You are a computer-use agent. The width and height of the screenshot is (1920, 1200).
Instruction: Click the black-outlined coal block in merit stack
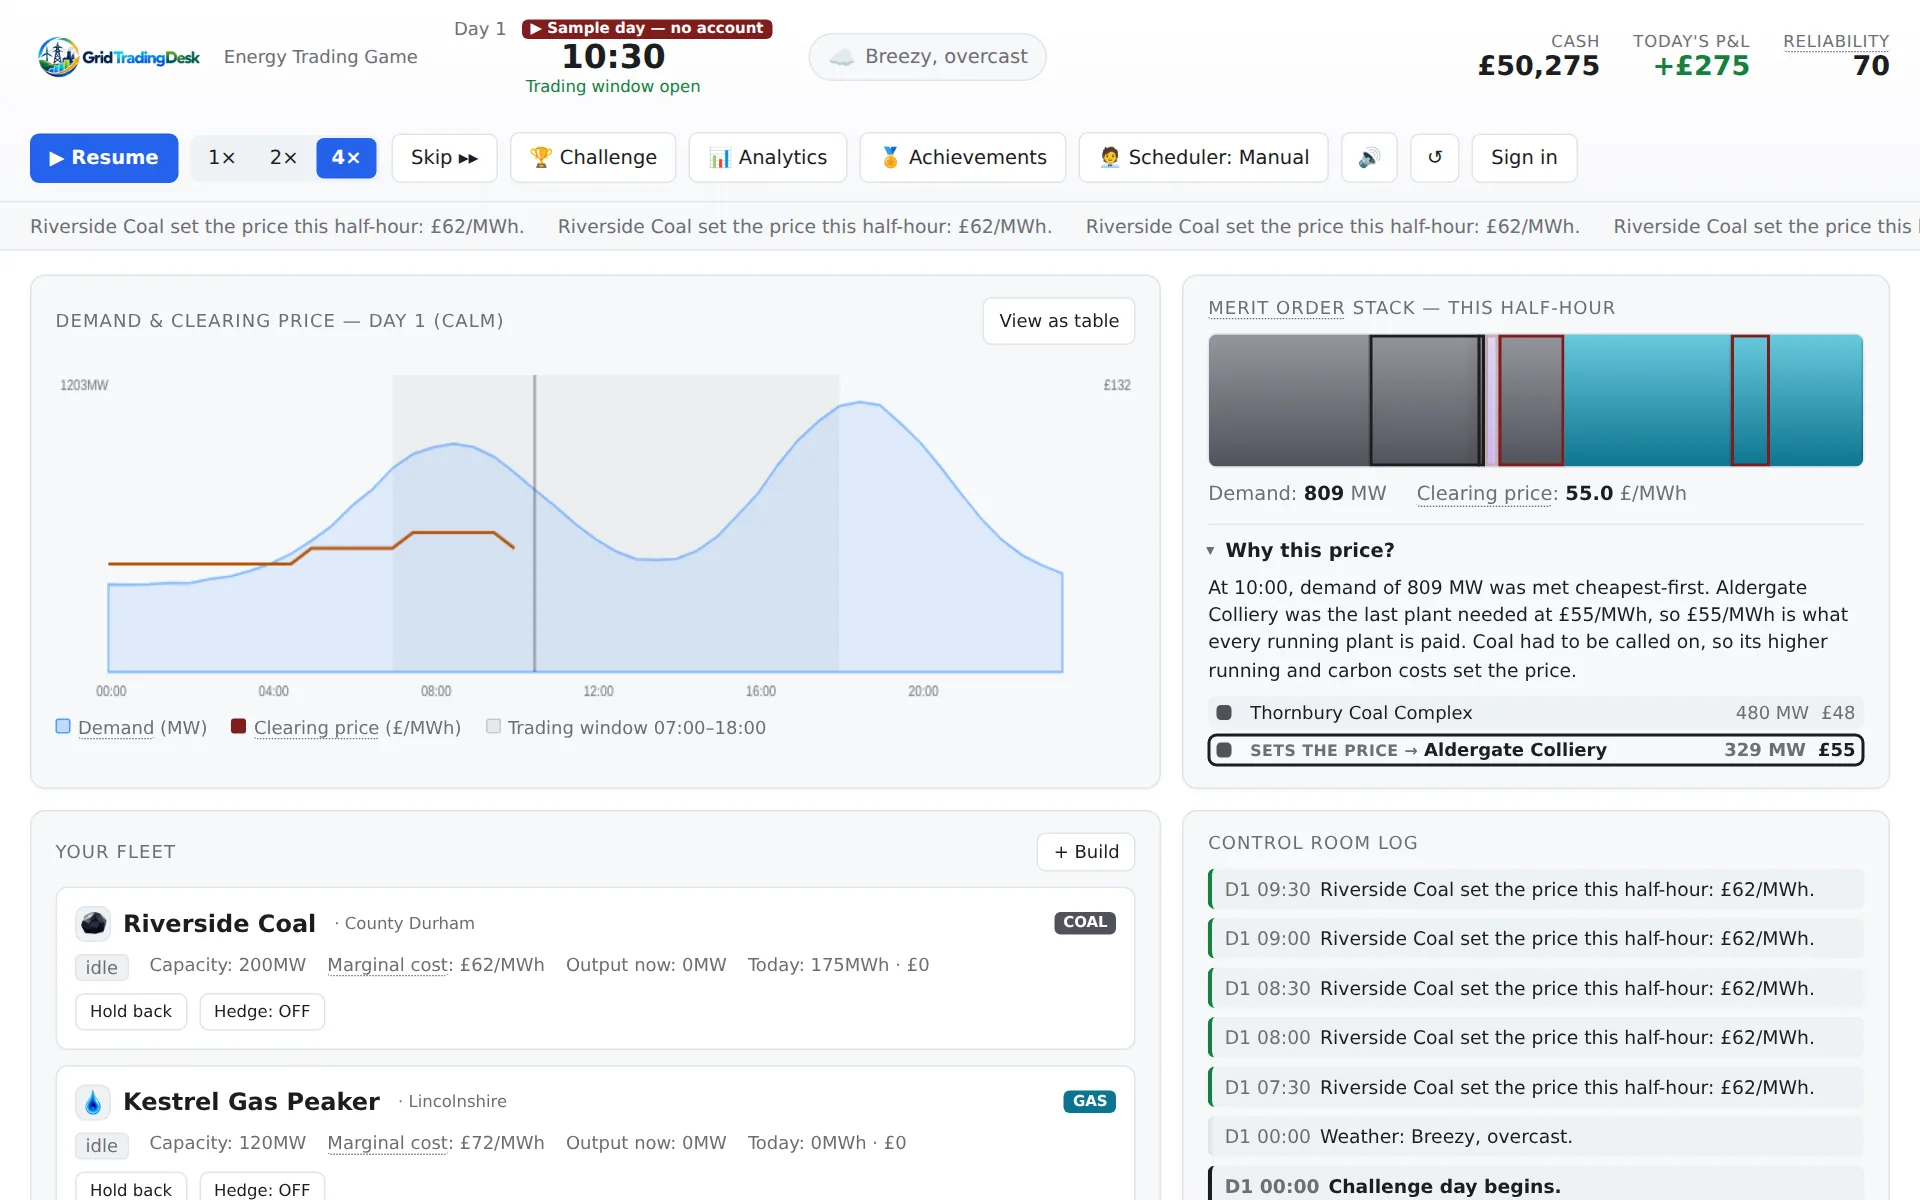coord(1426,400)
